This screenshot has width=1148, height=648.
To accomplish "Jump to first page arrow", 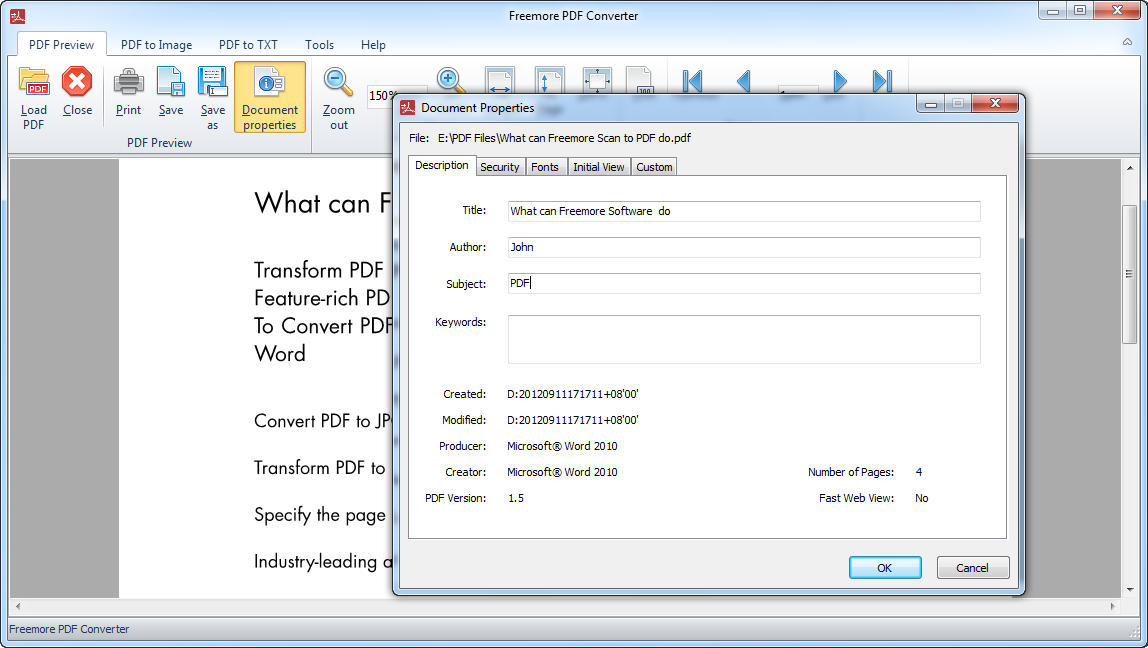I will (692, 81).
